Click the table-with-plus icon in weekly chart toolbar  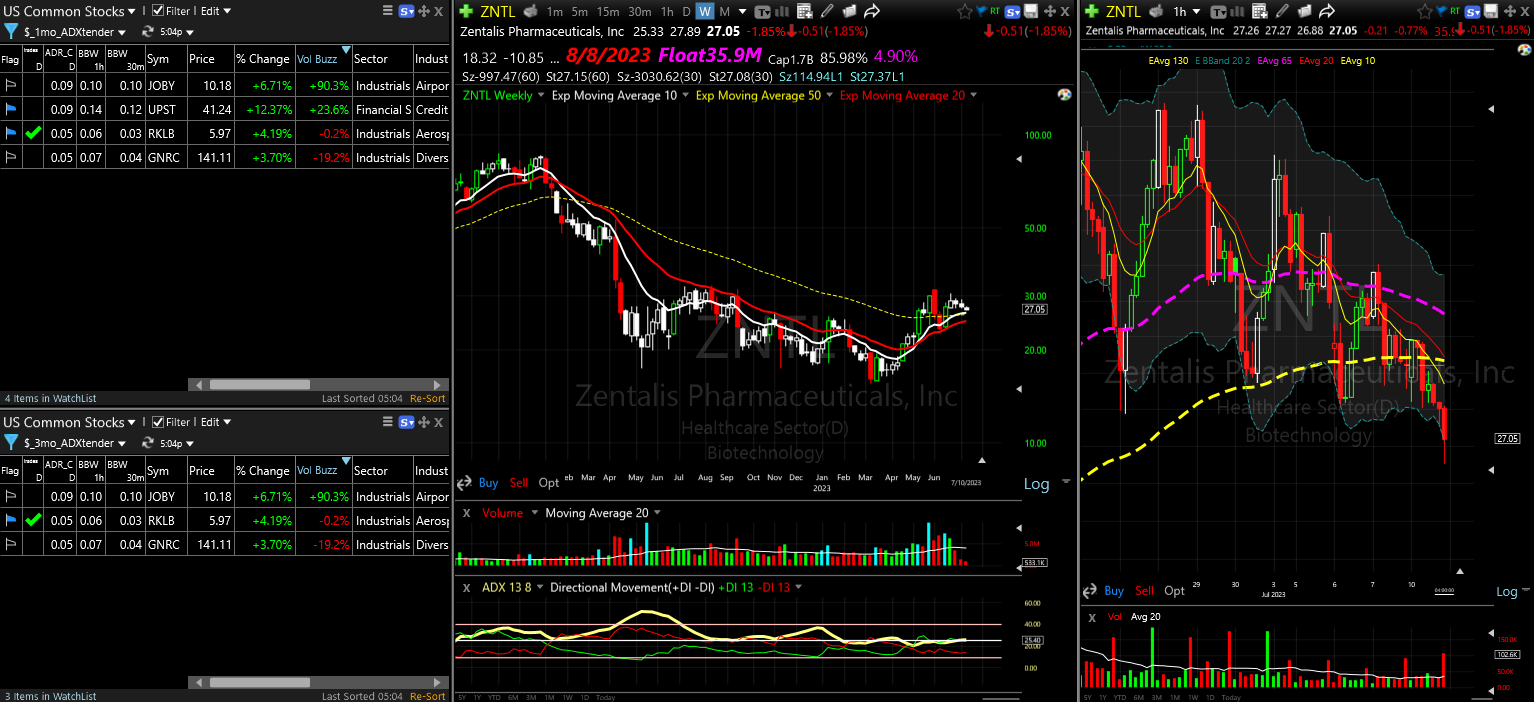pyautogui.click(x=805, y=12)
